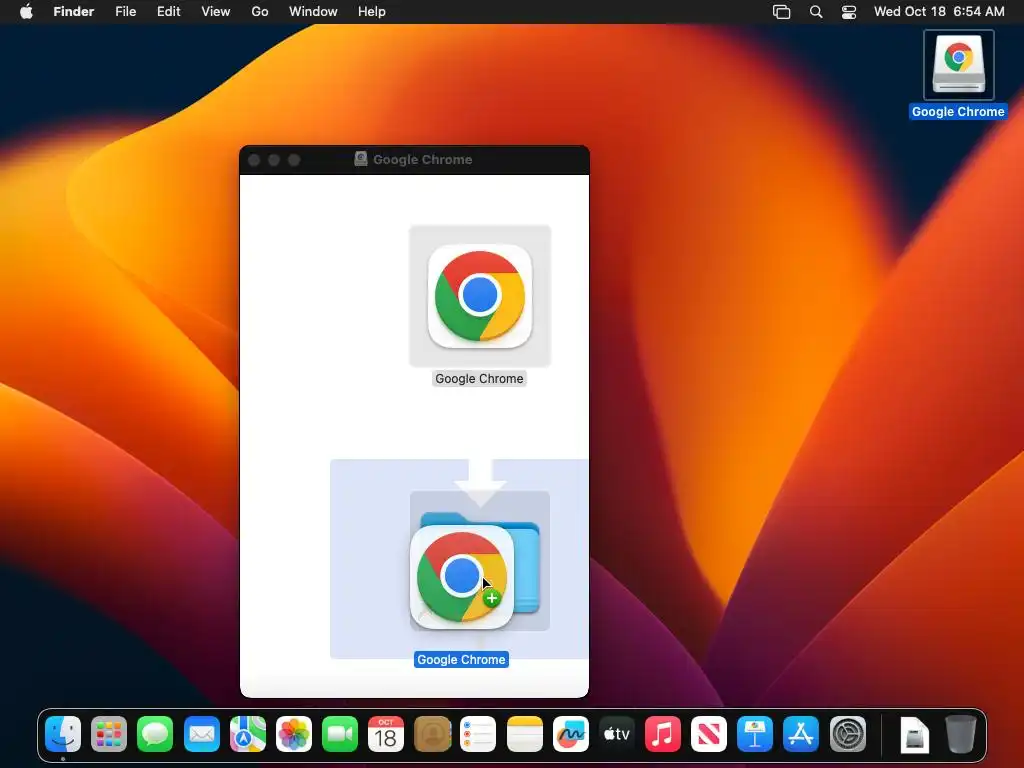This screenshot has width=1024, height=768.
Task: Open the Finder menu
Action: click(x=74, y=12)
